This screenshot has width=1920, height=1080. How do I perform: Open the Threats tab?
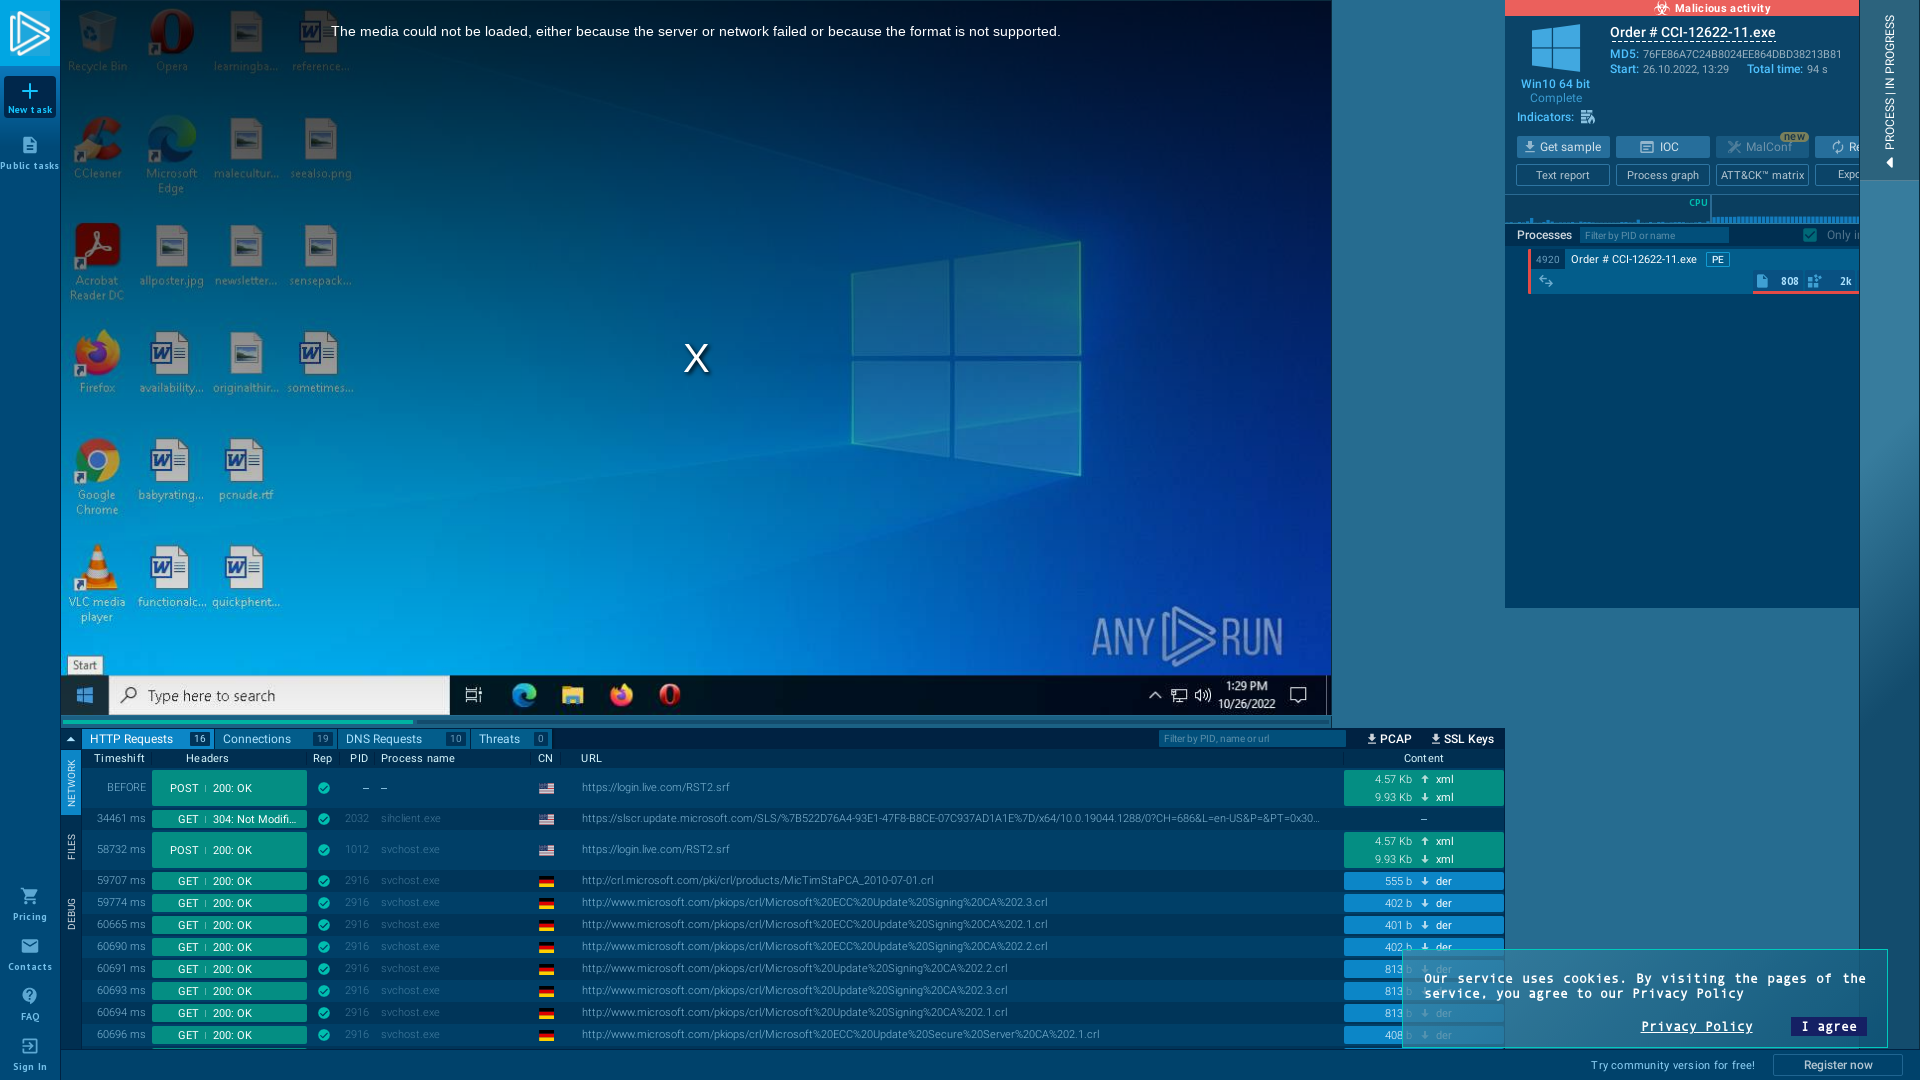(x=500, y=738)
